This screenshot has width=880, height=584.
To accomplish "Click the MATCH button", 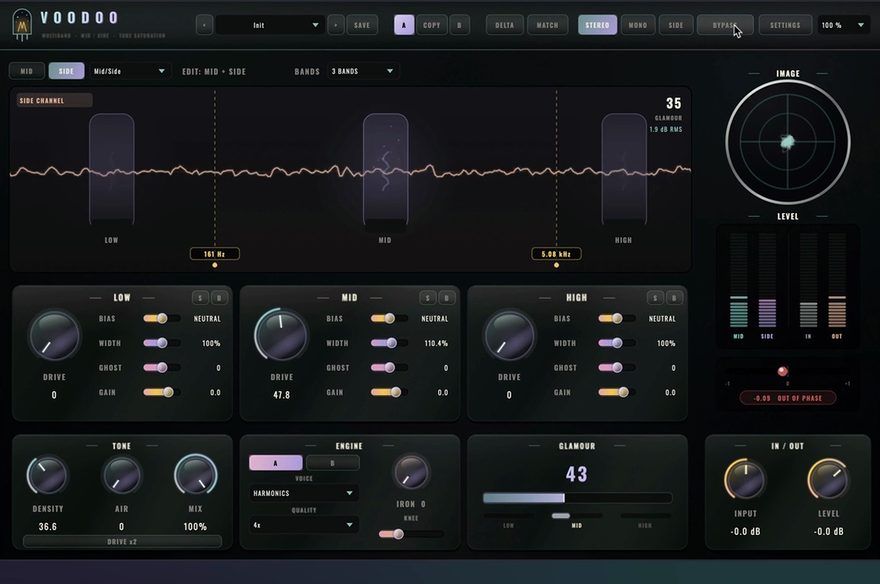I will [547, 25].
